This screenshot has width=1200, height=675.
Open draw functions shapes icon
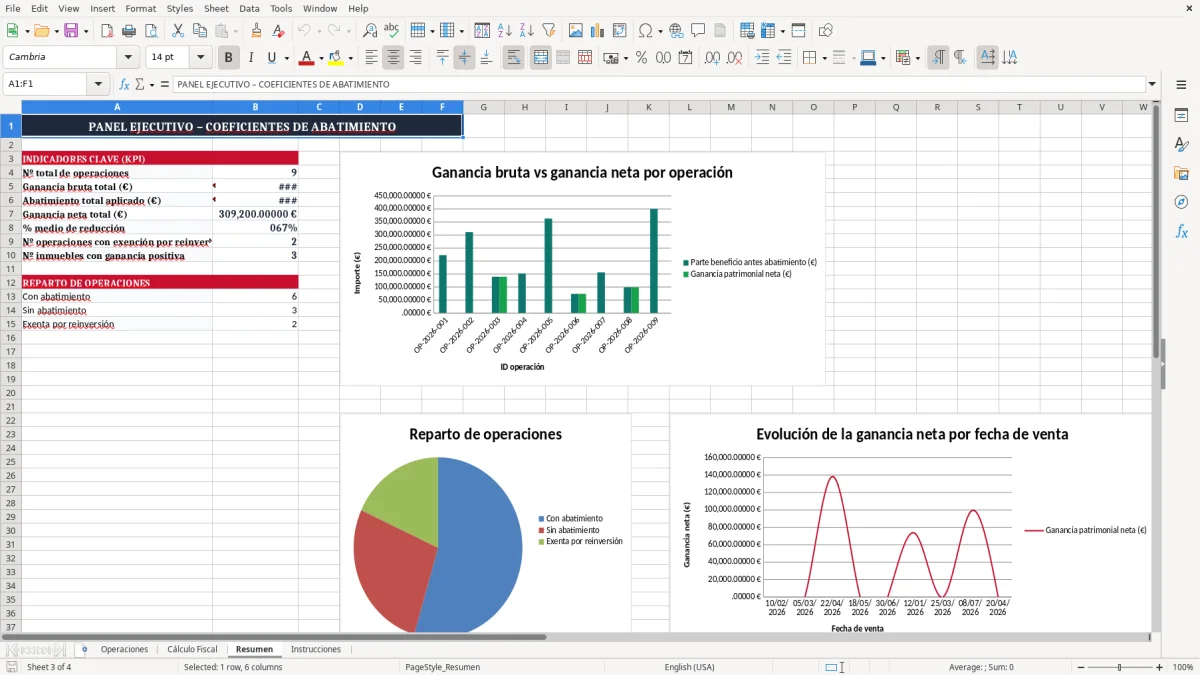[826, 31]
